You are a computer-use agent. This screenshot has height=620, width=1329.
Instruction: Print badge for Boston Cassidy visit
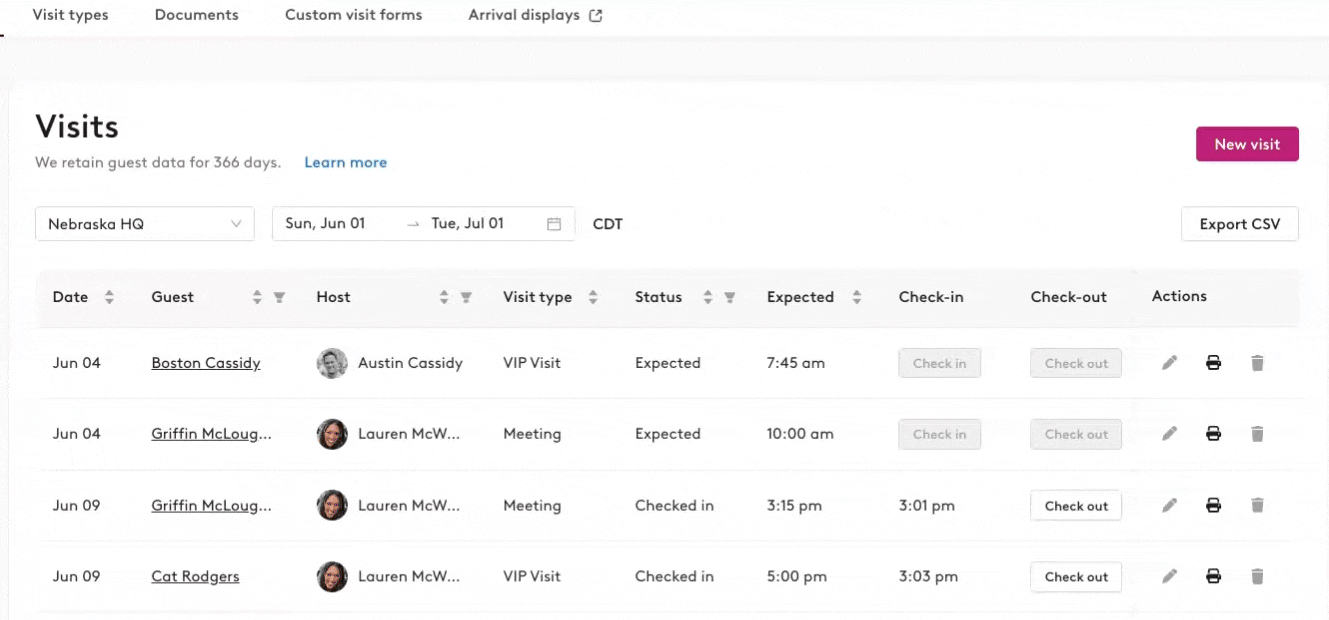(1213, 363)
